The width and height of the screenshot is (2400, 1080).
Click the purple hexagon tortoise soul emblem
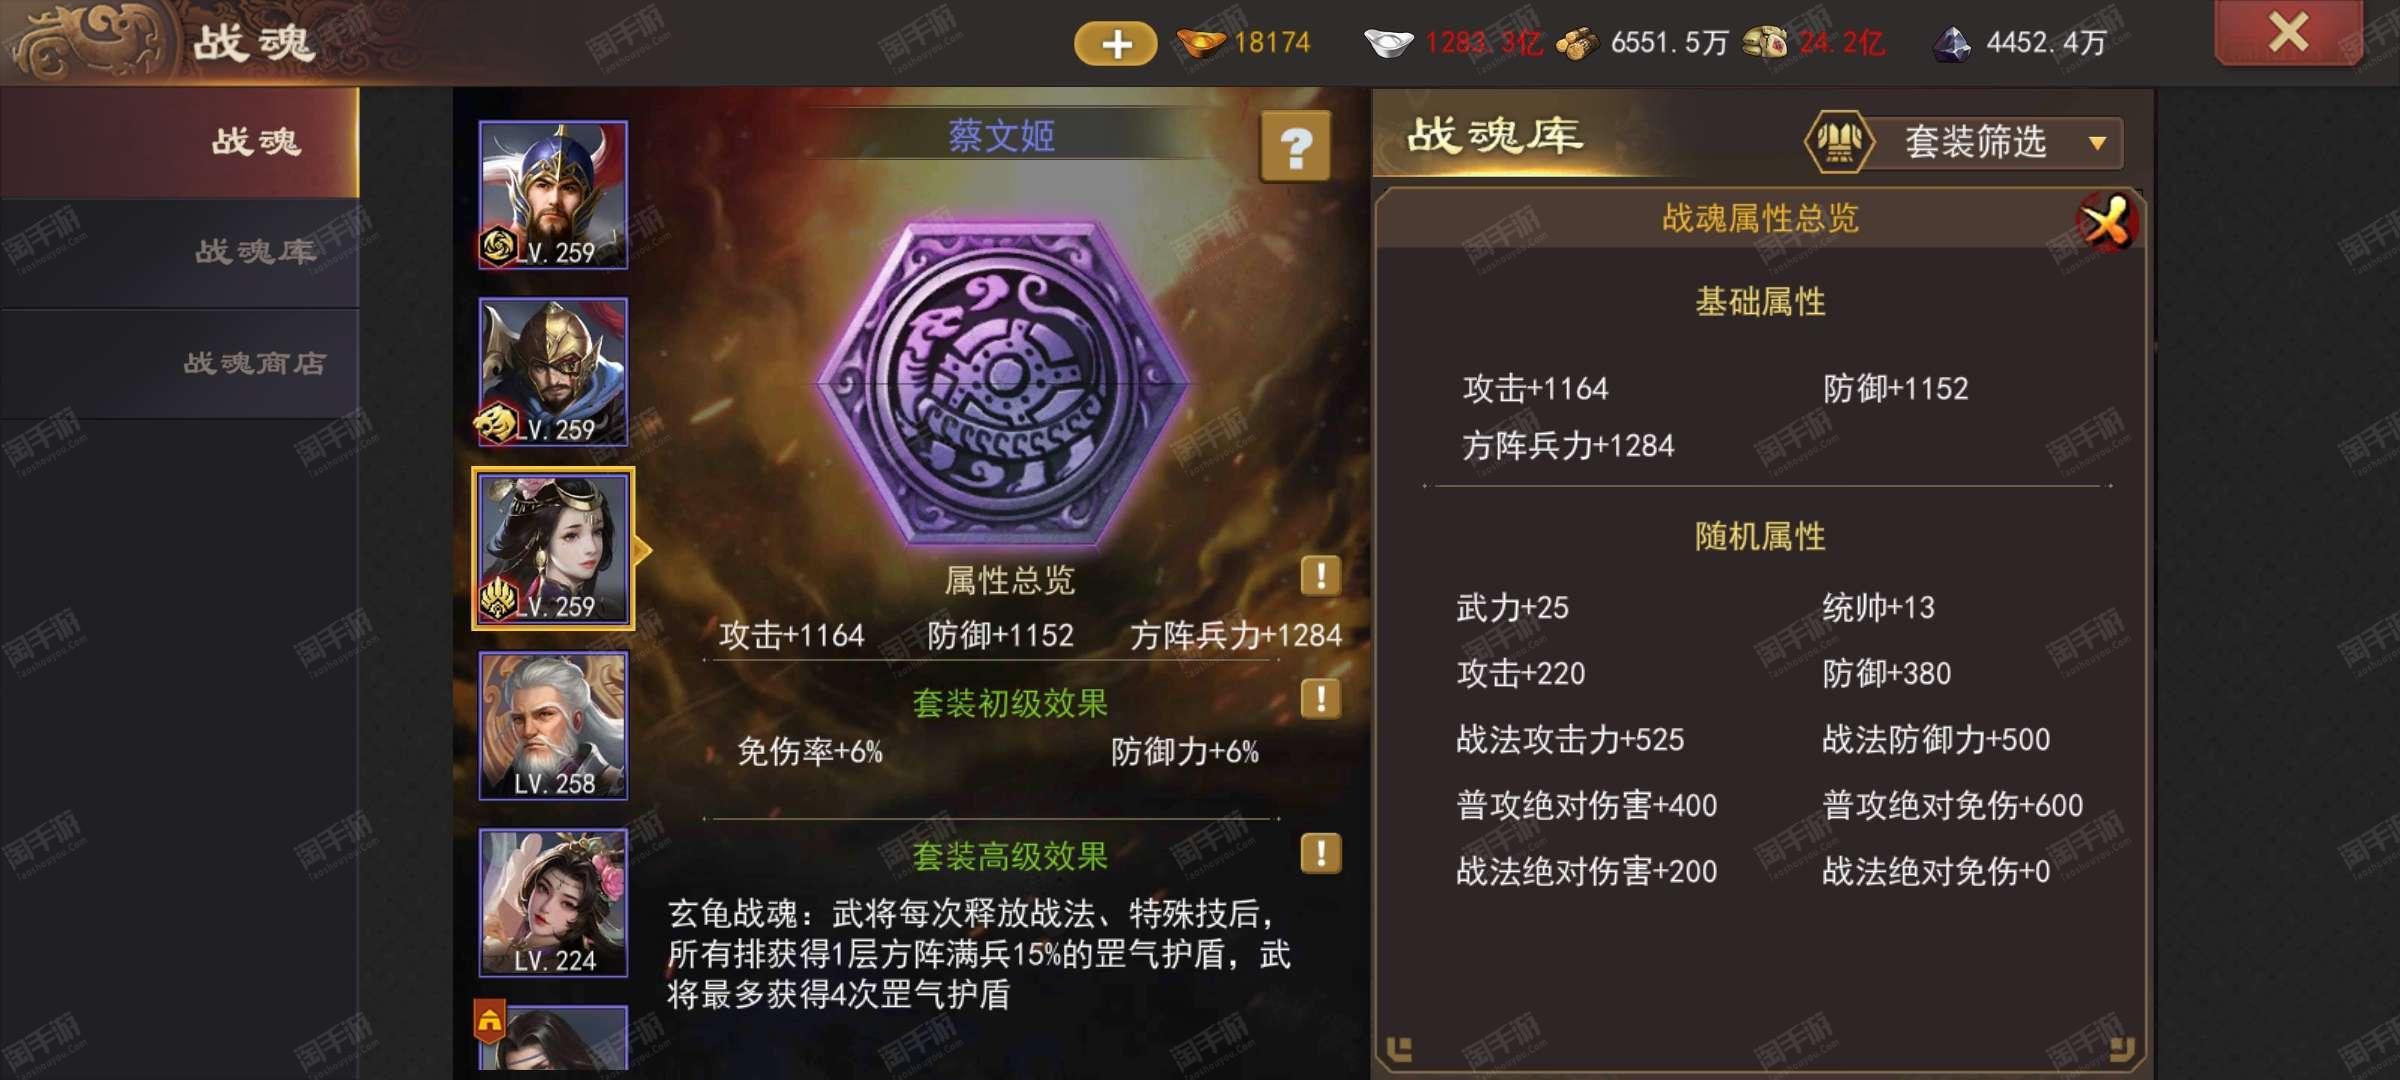(x=1003, y=385)
